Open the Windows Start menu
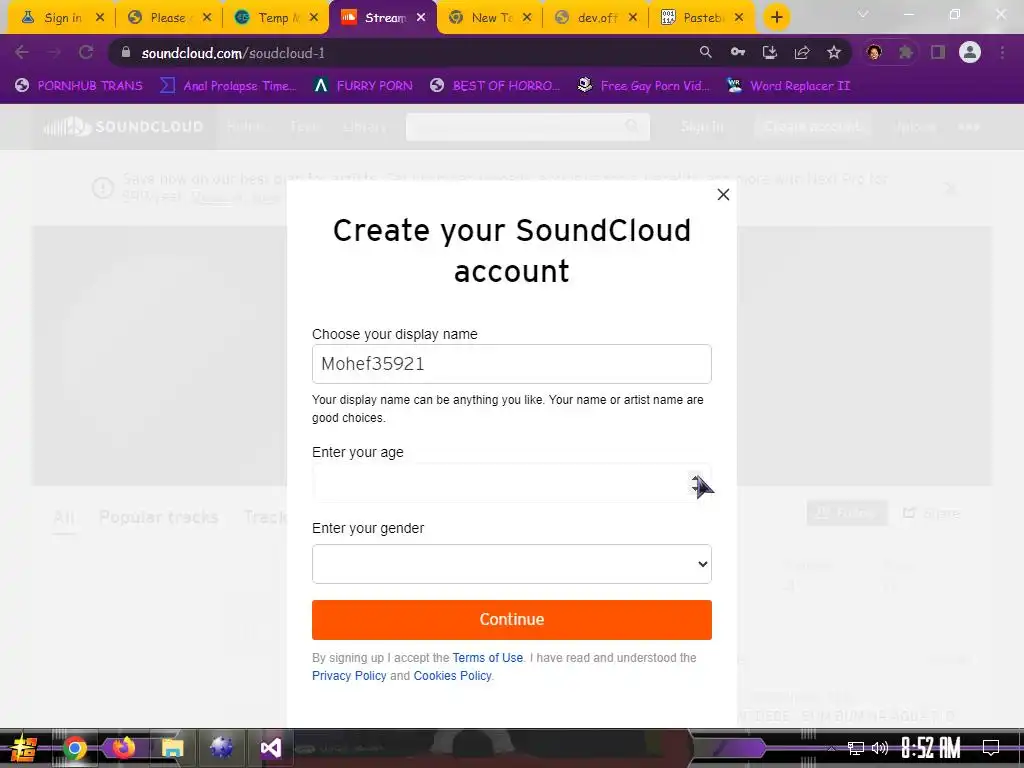Screen dimensions: 1024x768 click(24, 748)
